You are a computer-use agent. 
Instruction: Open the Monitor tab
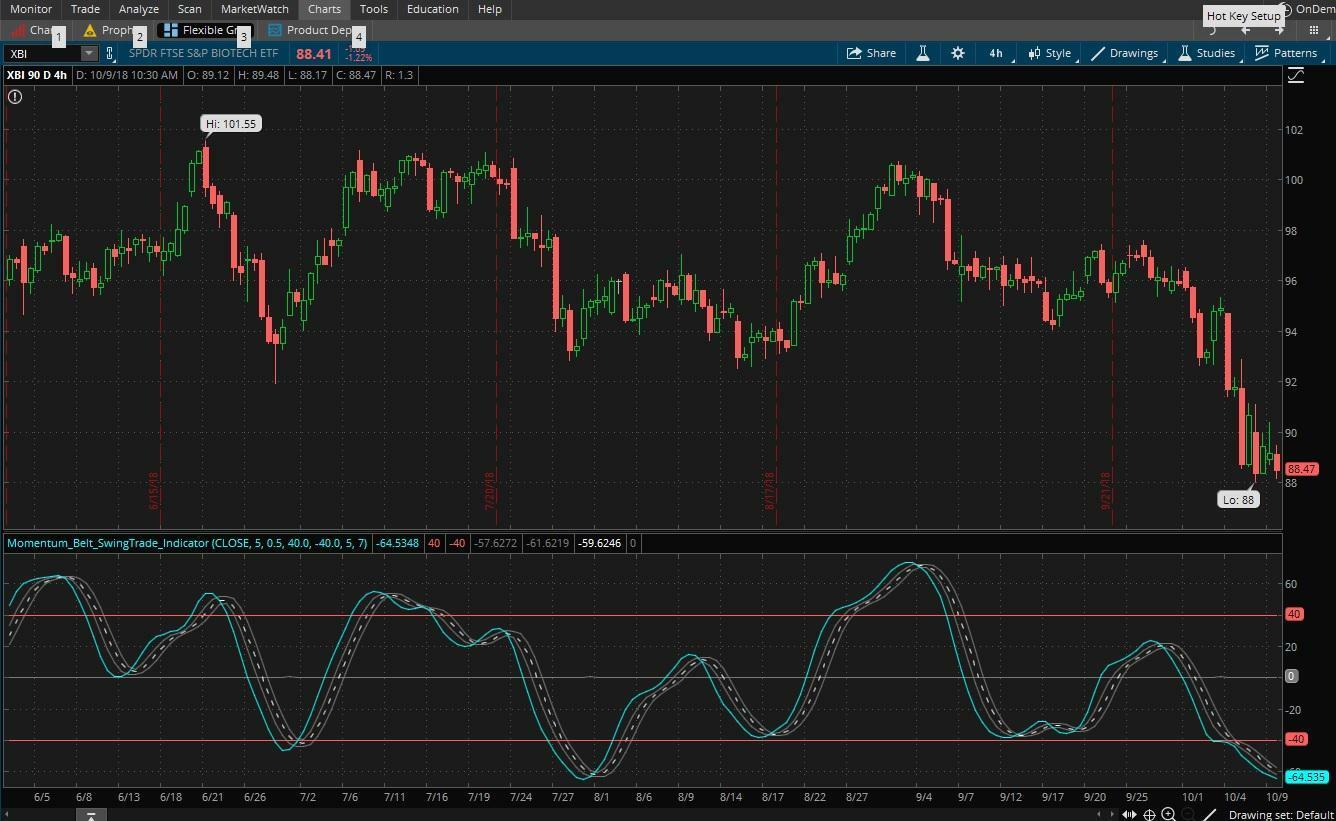click(x=31, y=9)
